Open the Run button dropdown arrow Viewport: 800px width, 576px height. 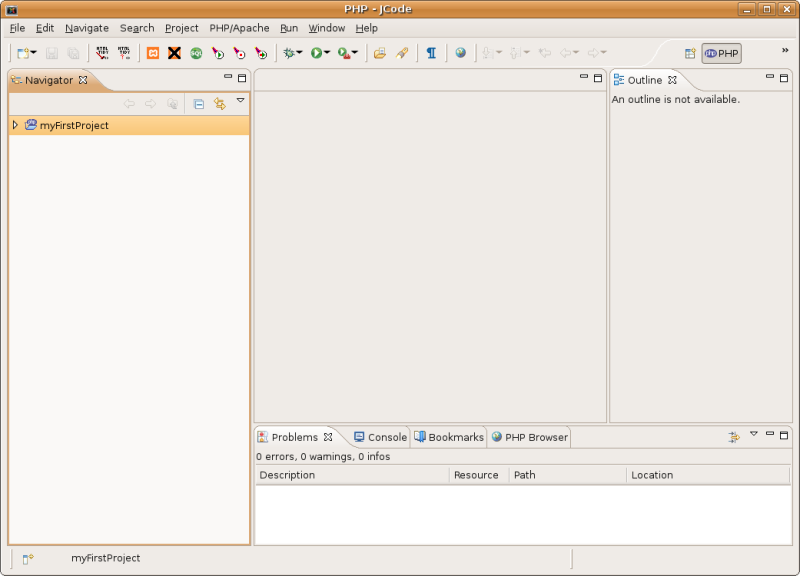[327, 53]
